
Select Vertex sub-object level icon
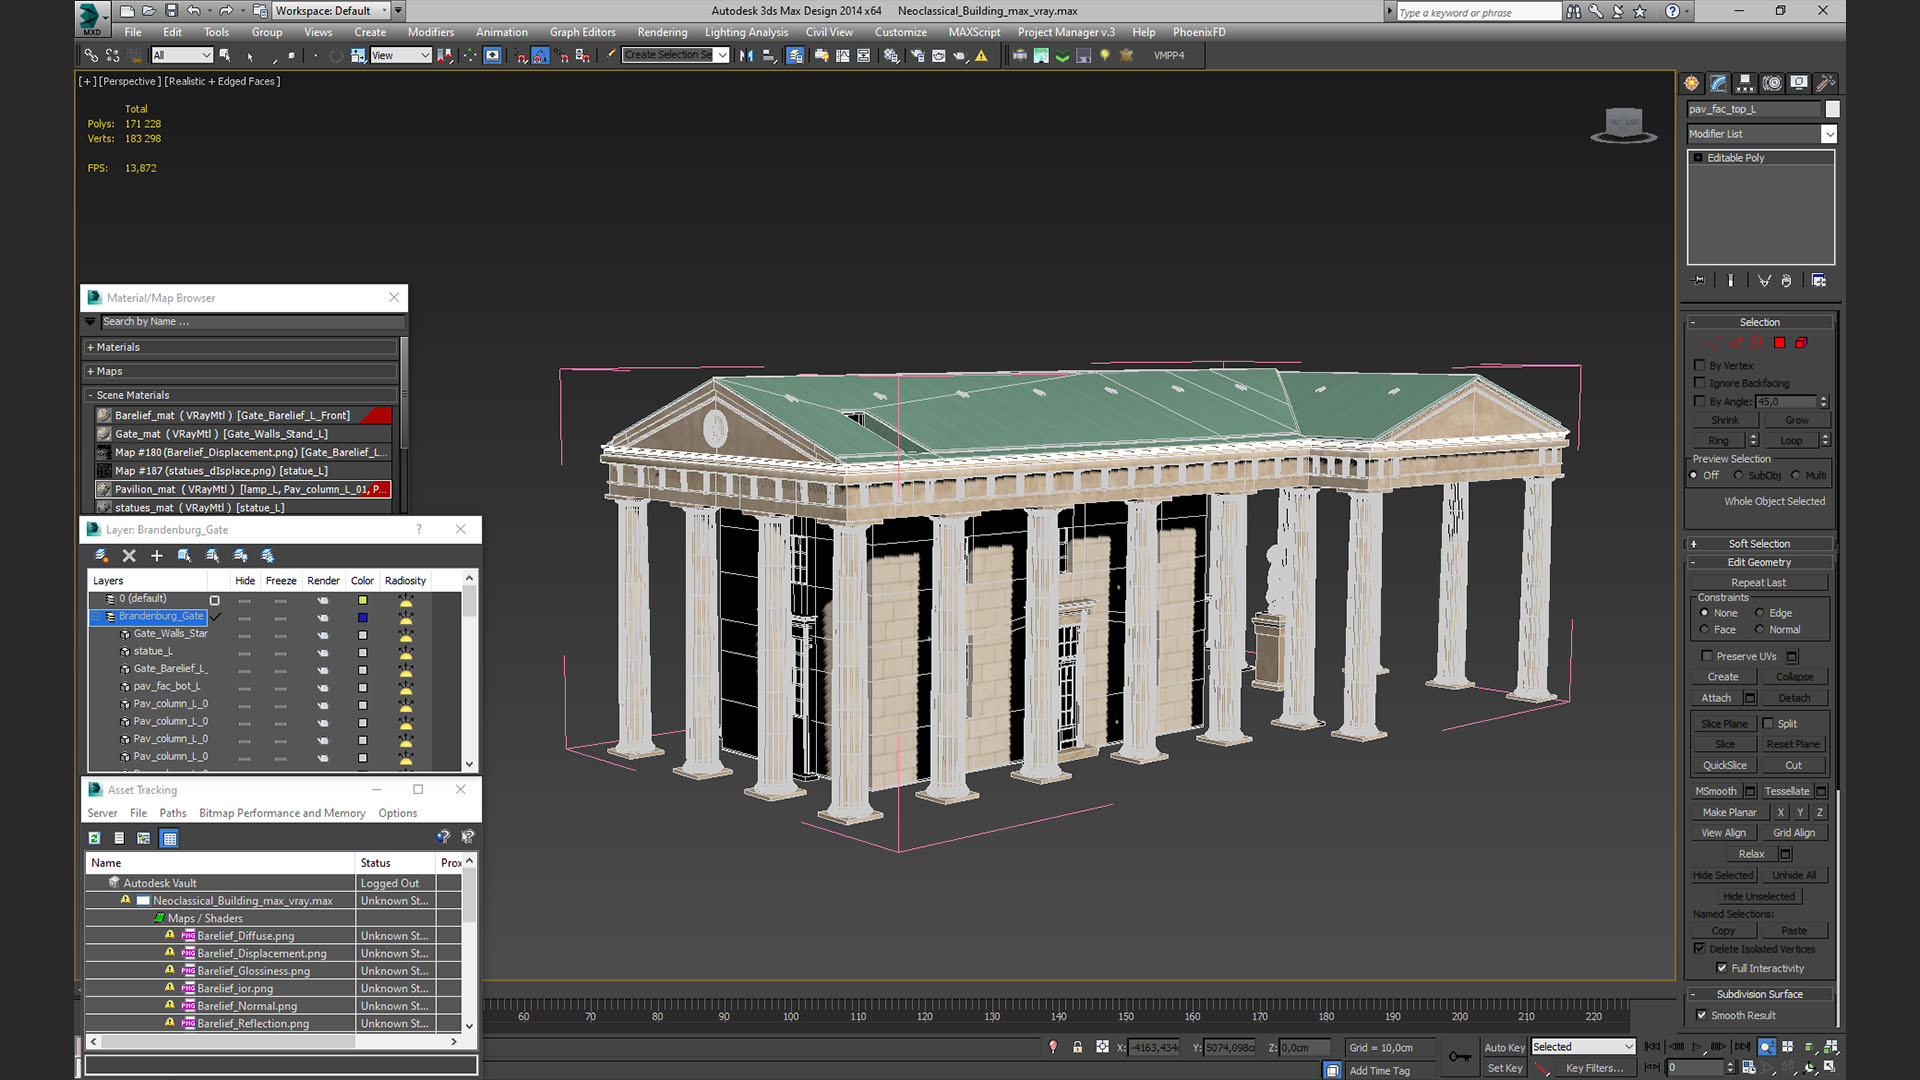(1714, 343)
